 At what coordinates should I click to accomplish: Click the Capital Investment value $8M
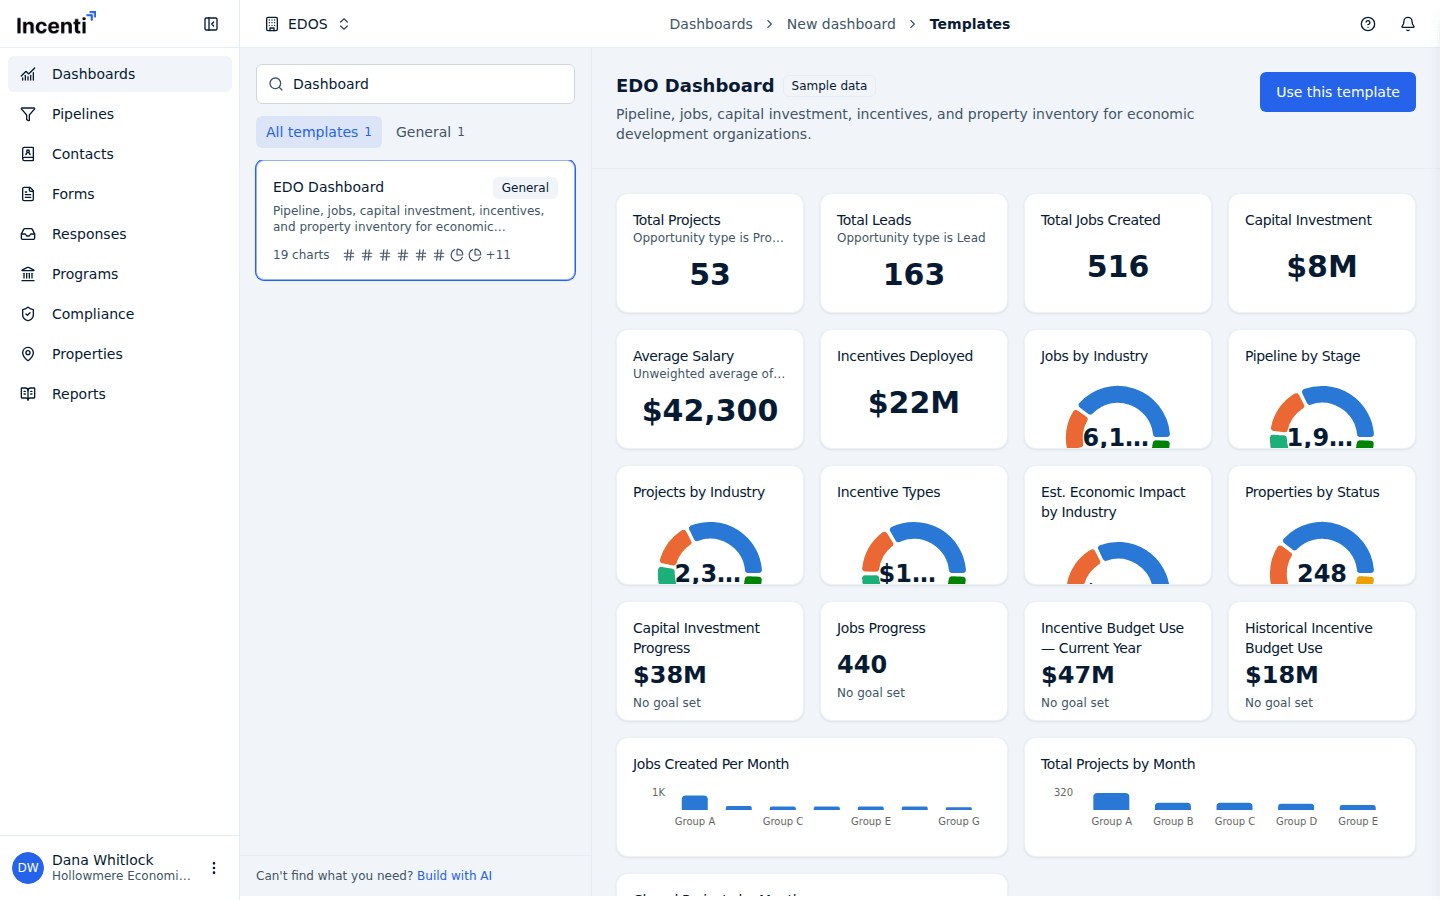click(x=1322, y=266)
